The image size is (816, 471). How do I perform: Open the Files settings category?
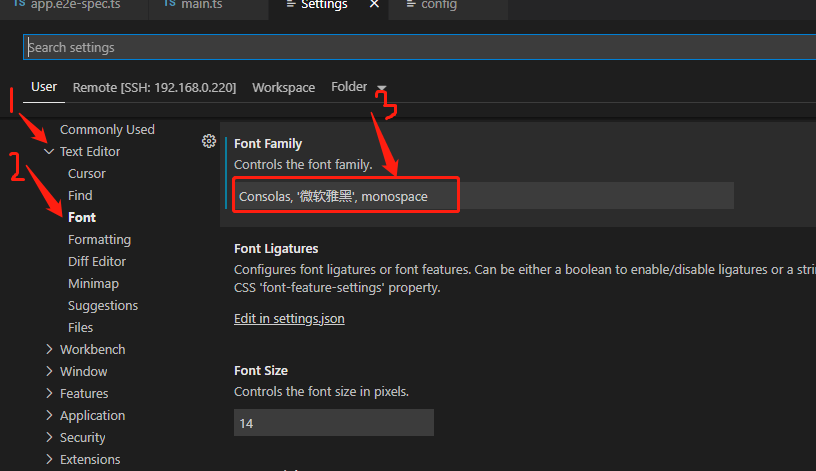click(81, 327)
